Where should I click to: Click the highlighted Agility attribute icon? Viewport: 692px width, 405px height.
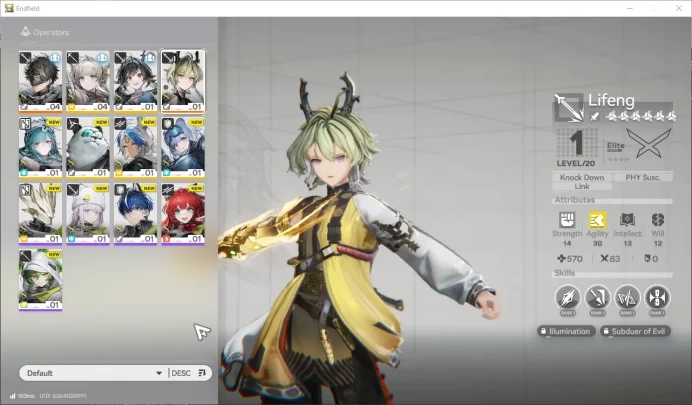597,220
